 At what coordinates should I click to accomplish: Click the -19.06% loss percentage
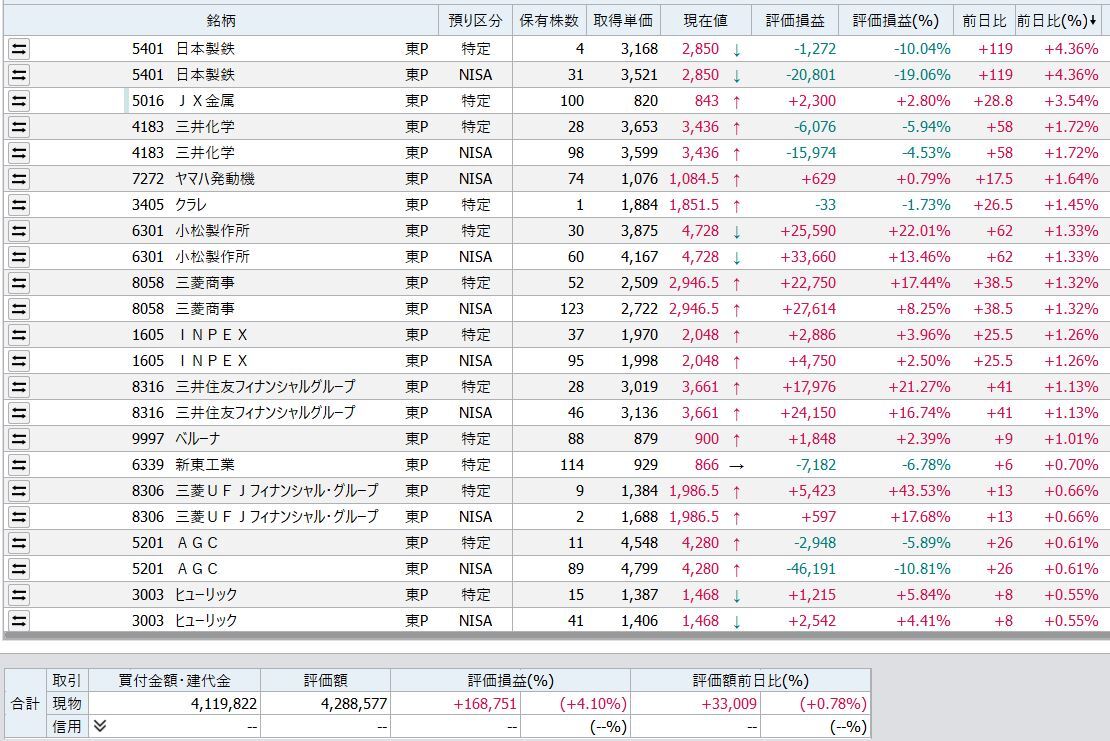(922, 75)
